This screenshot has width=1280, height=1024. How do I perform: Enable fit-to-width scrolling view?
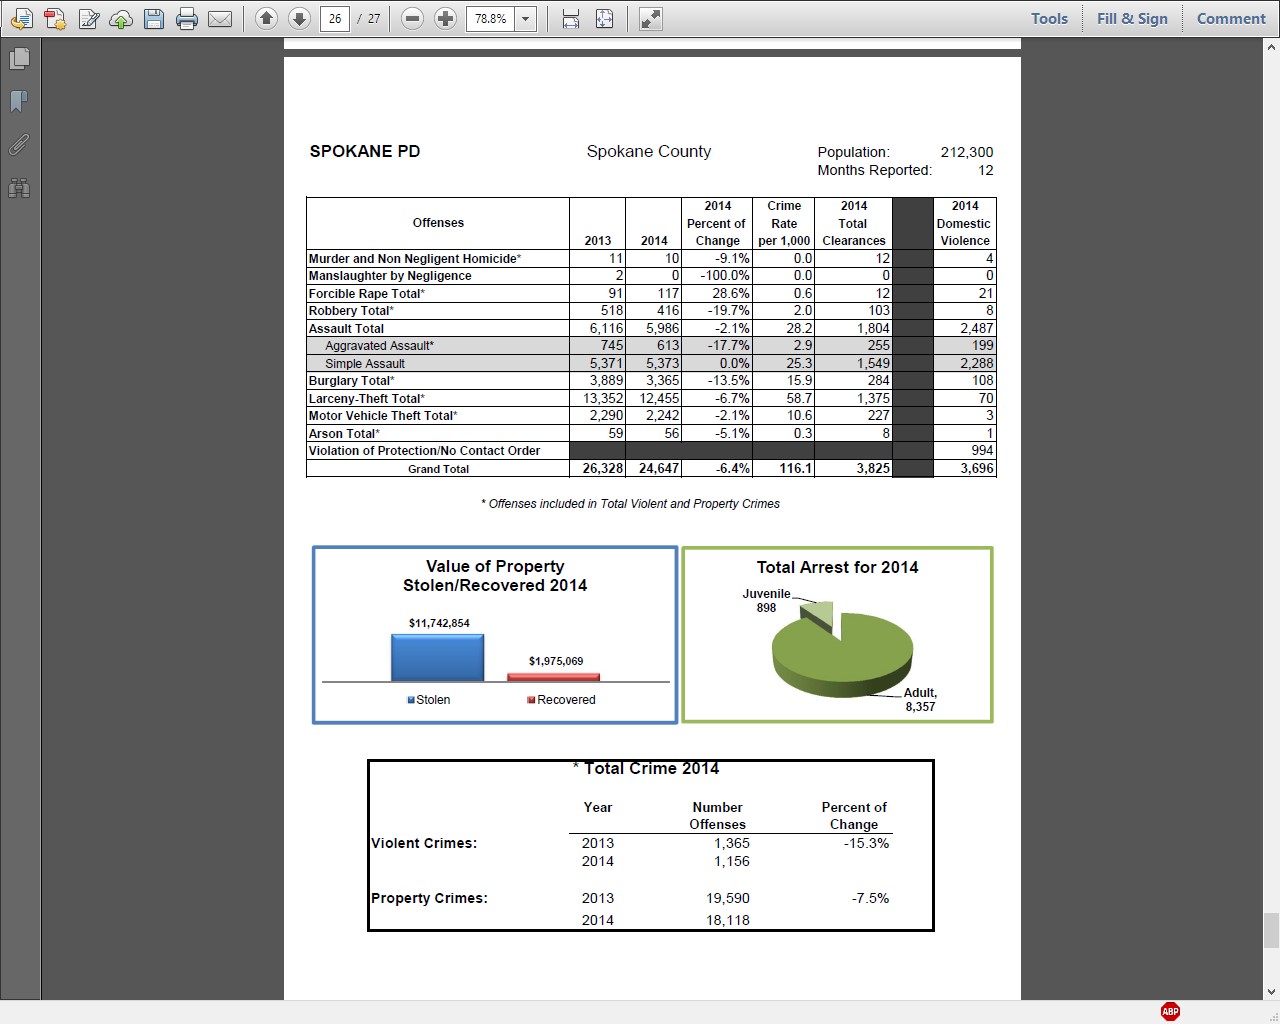571,18
